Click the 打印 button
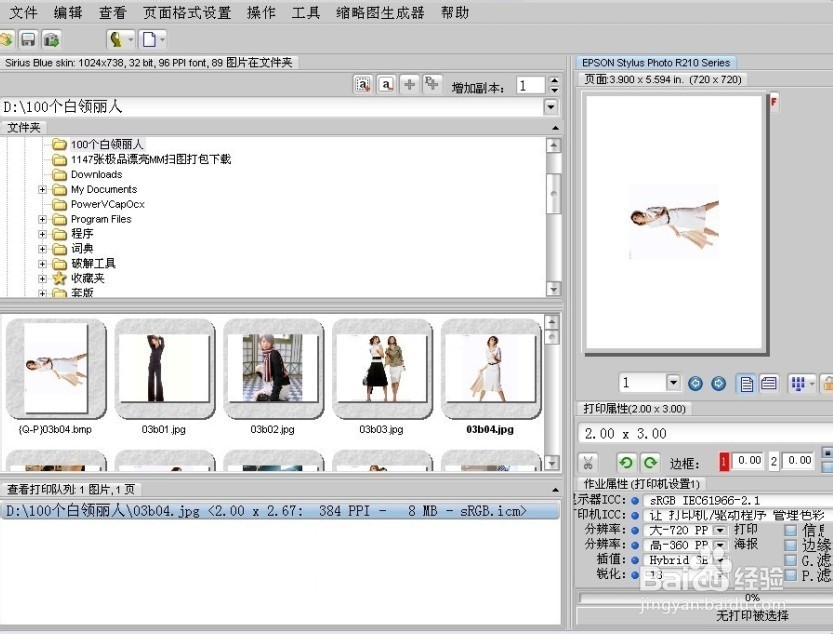The image size is (833, 634). (748, 528)
